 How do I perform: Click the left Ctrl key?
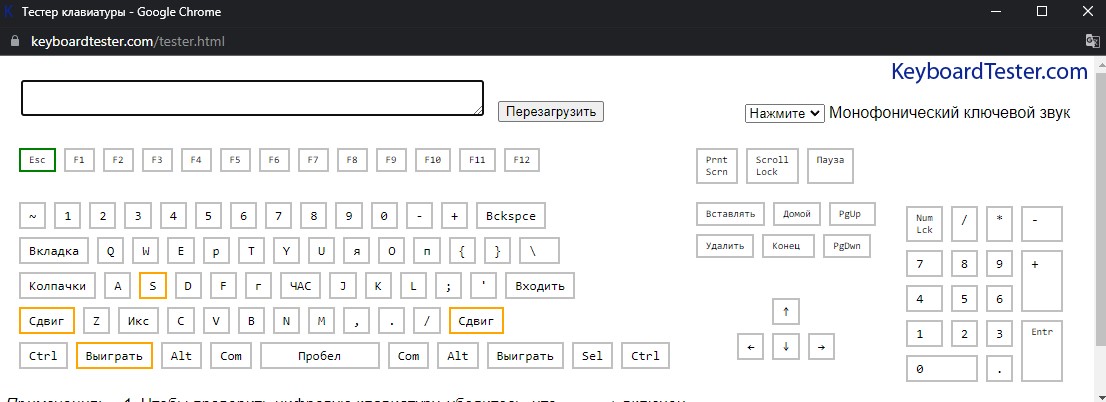[43, 355]
